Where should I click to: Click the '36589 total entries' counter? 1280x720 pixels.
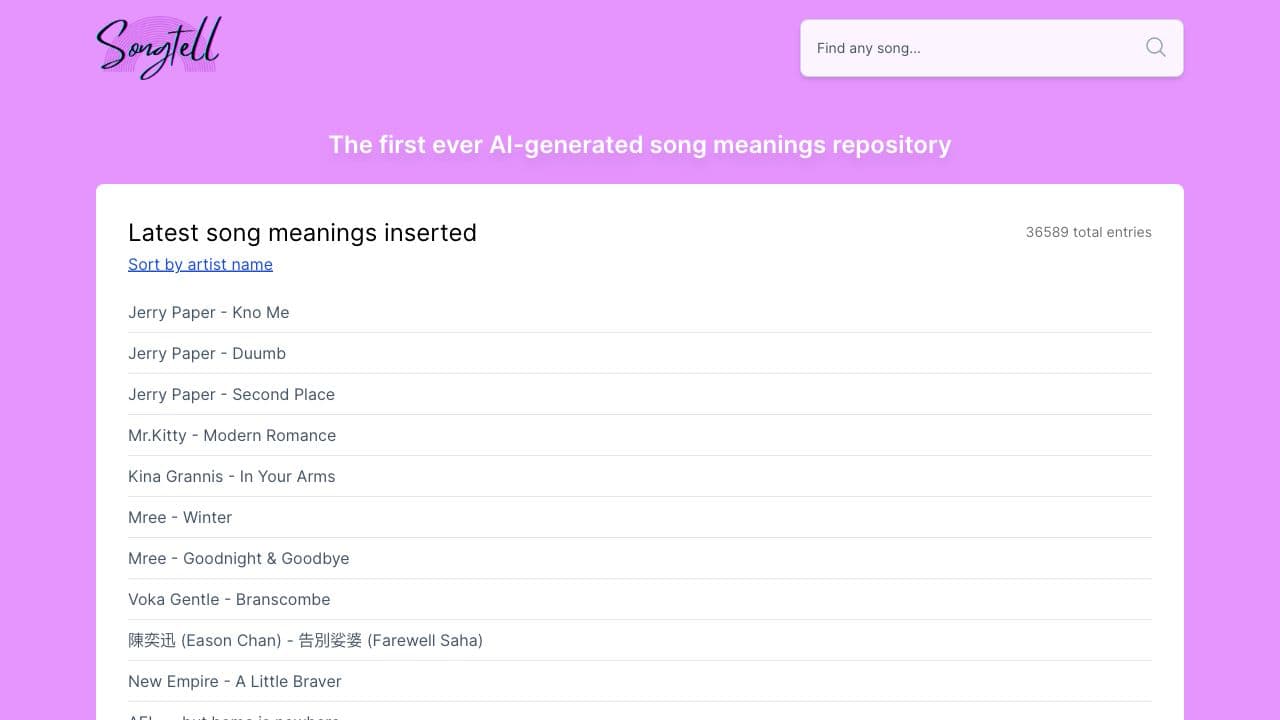click(1088, 232)
